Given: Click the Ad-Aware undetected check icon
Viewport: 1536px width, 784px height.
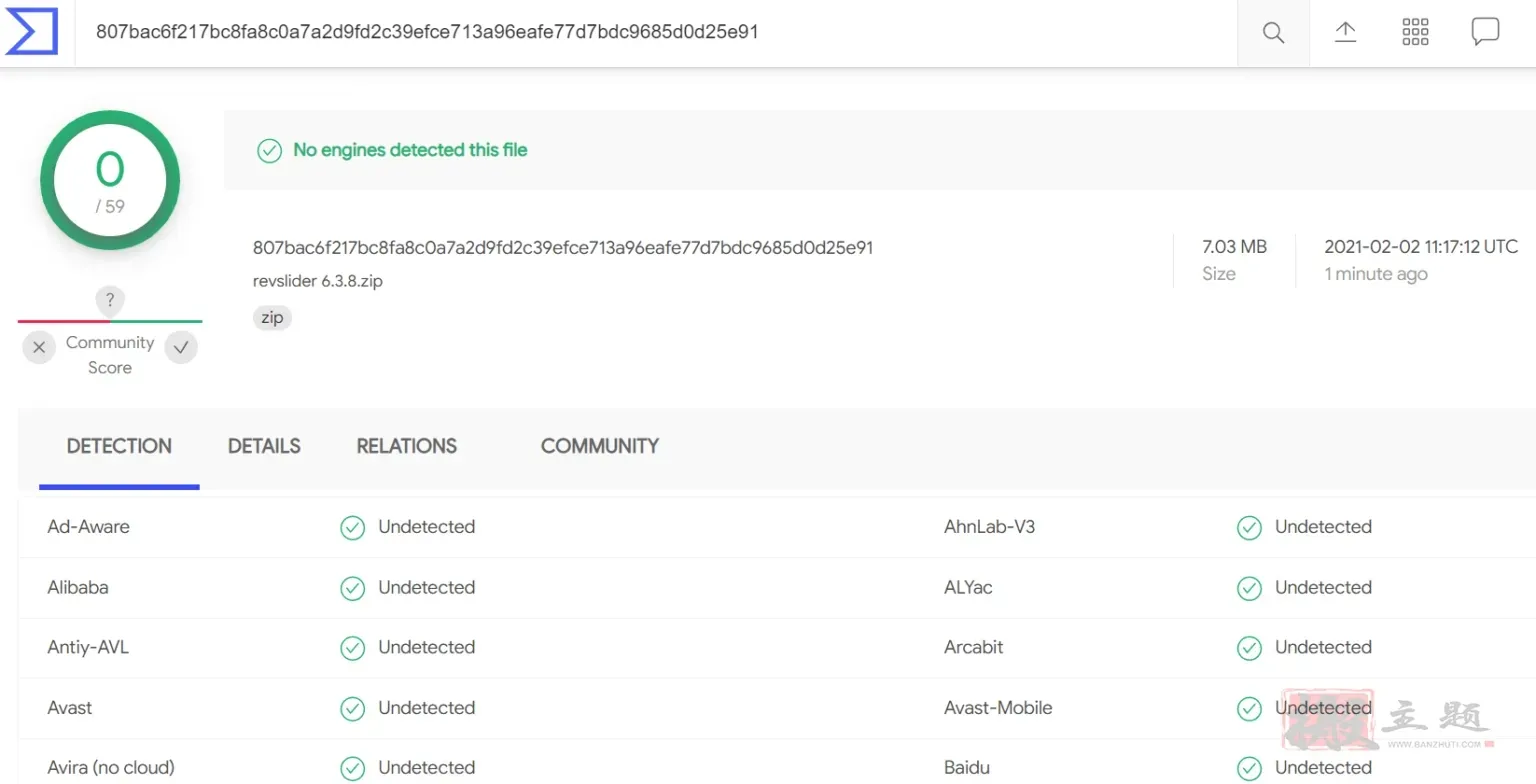Looking at the screenshot, I should coord(352,528).
